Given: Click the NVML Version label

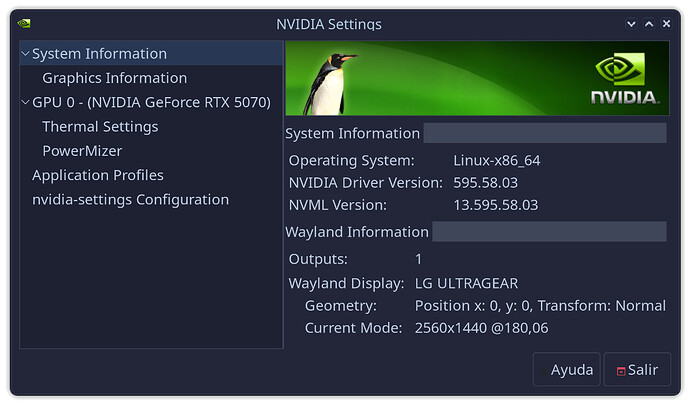Looking at the screenshot, I should [338, 205].
